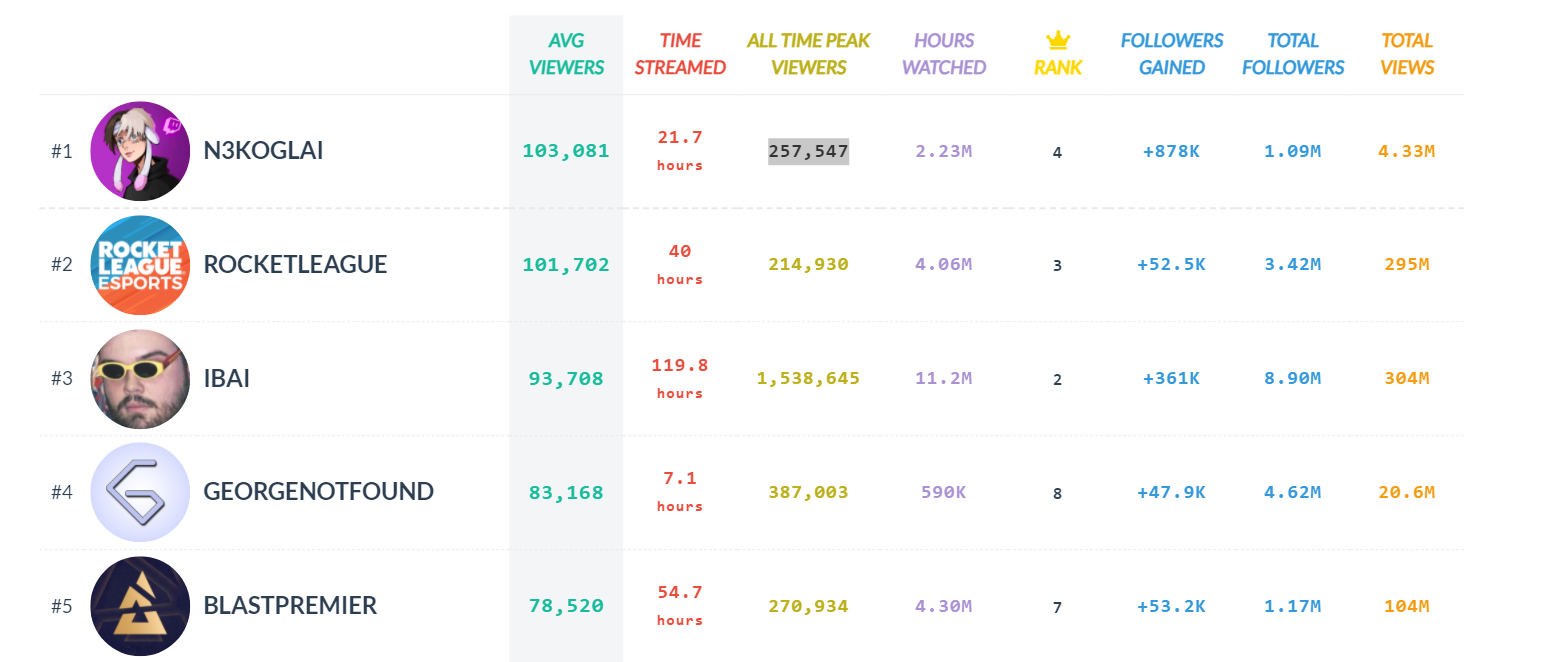Sort by Total Views column
Viewport: 1544px width, 662px height.
pos(1407,54)
